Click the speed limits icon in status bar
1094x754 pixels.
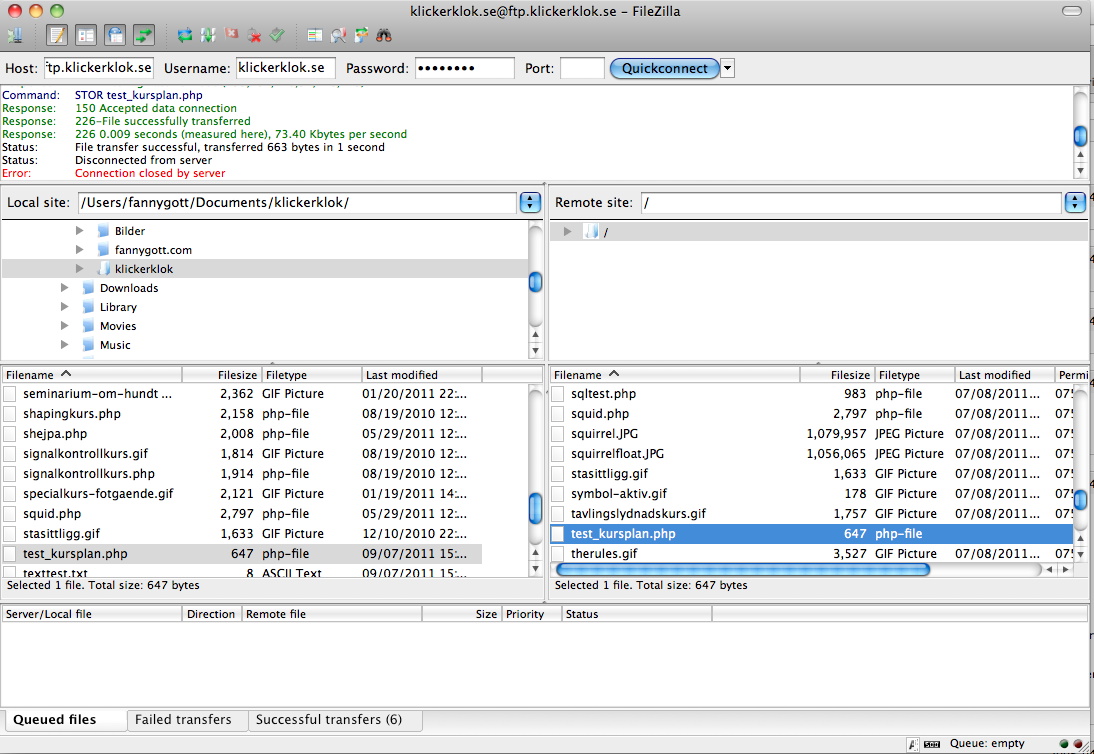coord(932,744)
